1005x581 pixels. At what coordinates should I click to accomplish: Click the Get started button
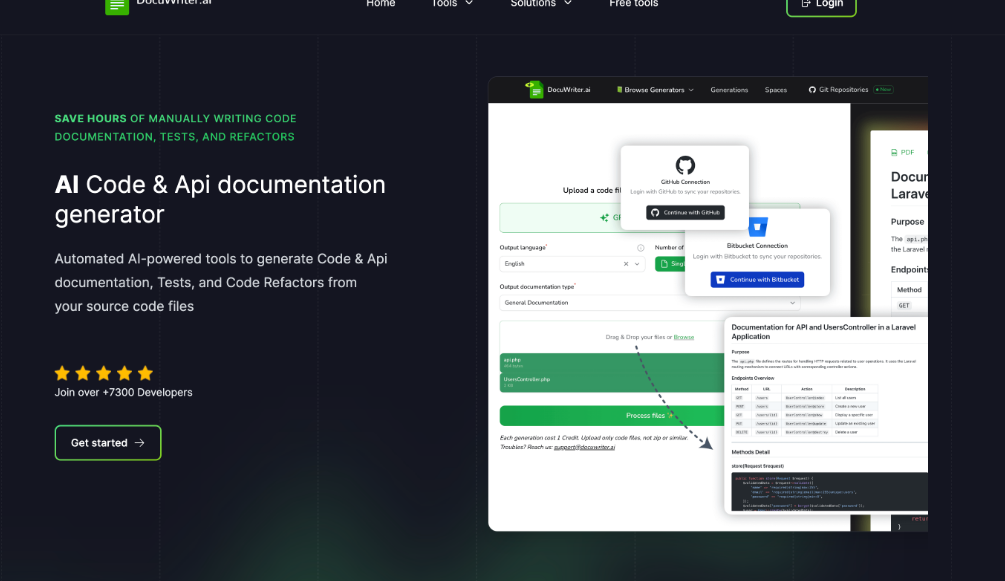click(x=108, y=442)
